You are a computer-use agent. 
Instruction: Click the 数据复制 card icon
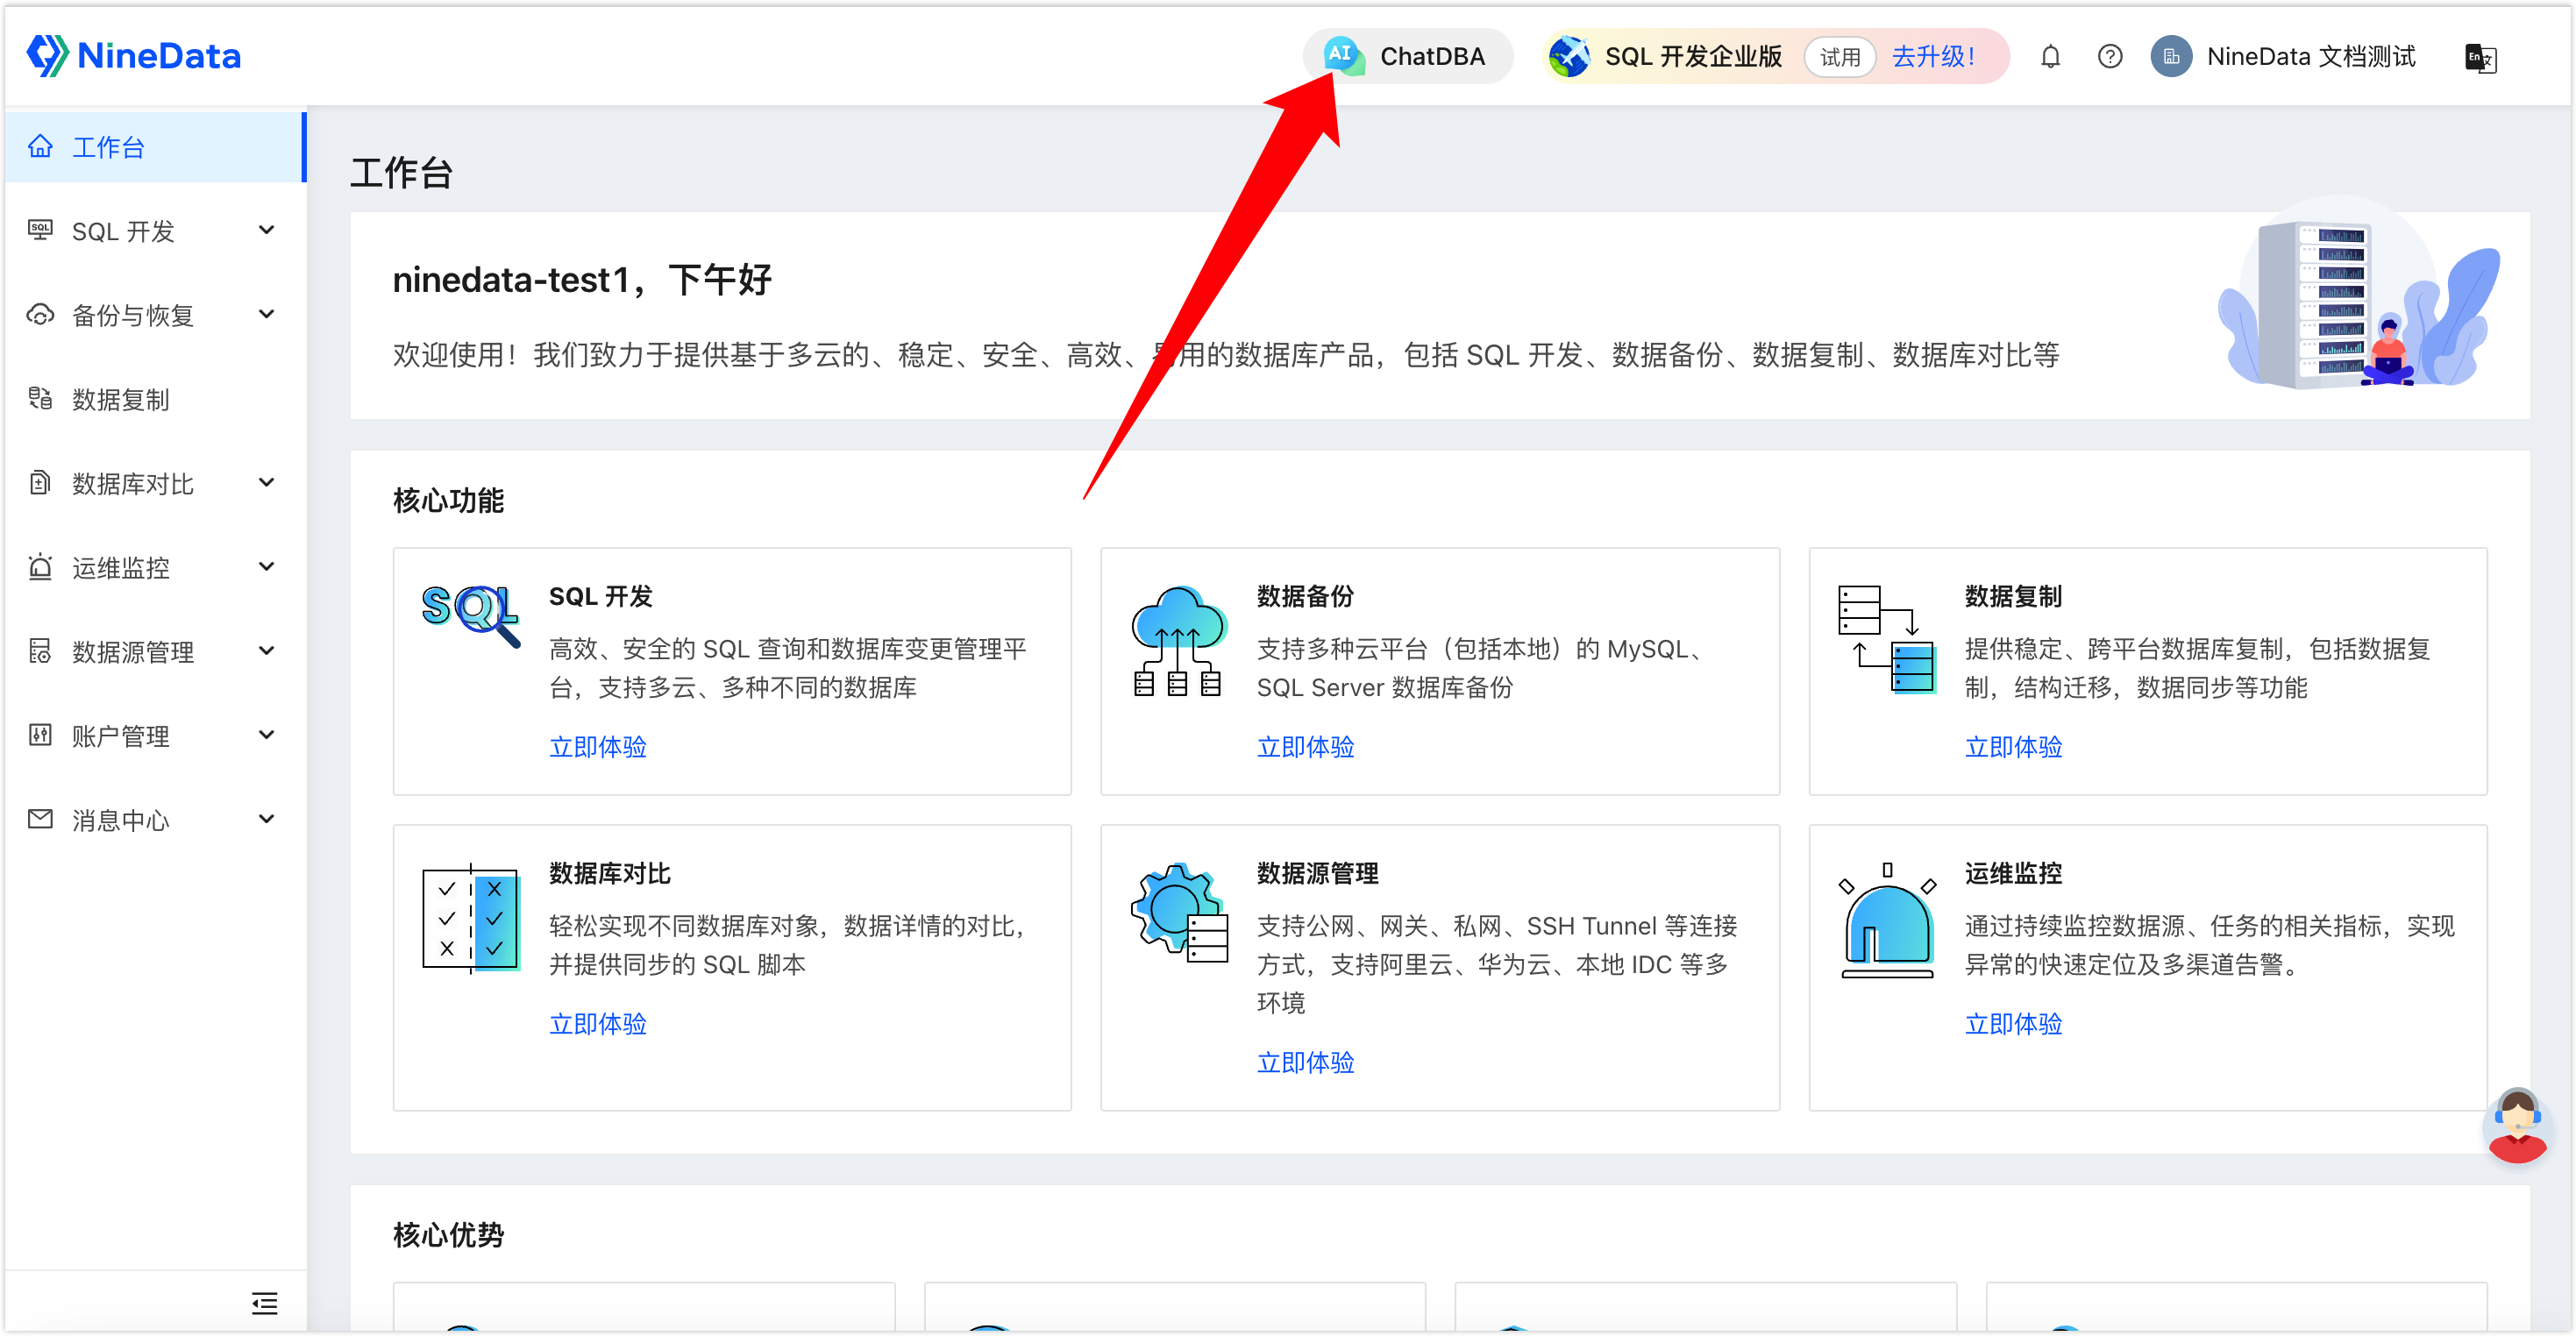(x=1887, y=639)
